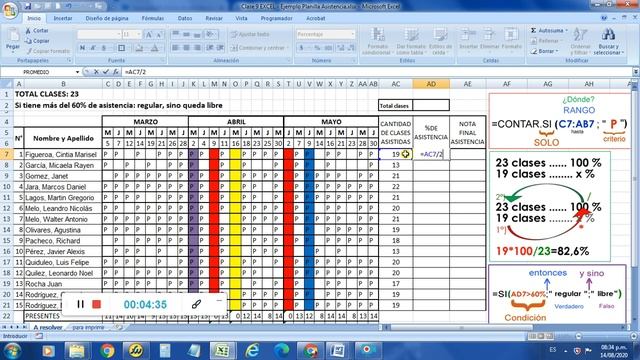Image resolution: width=640 pixels, height=360 pixels.
Task: Open Internet Explorer from taskbar
Action: 252,351
